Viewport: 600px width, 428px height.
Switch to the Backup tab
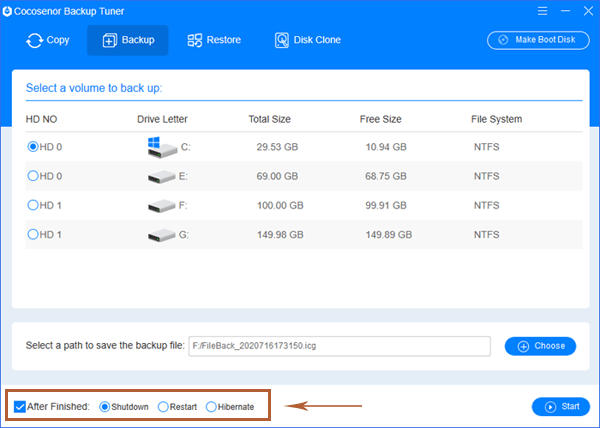[x=128, y=40]
